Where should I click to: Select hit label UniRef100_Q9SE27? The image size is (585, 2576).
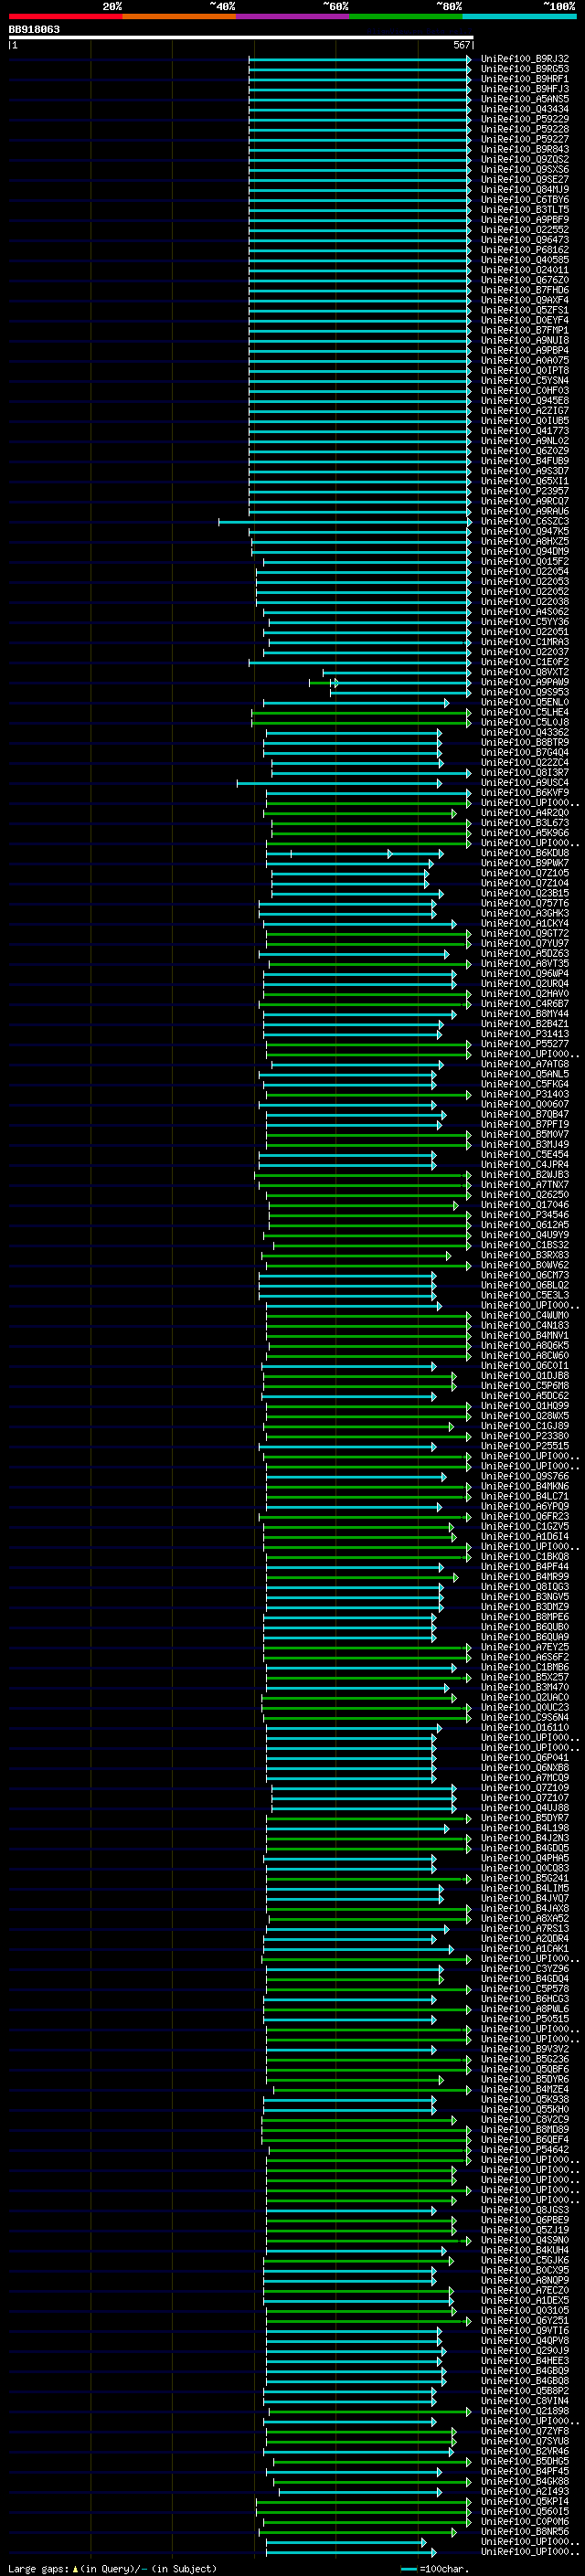point(525,179)
